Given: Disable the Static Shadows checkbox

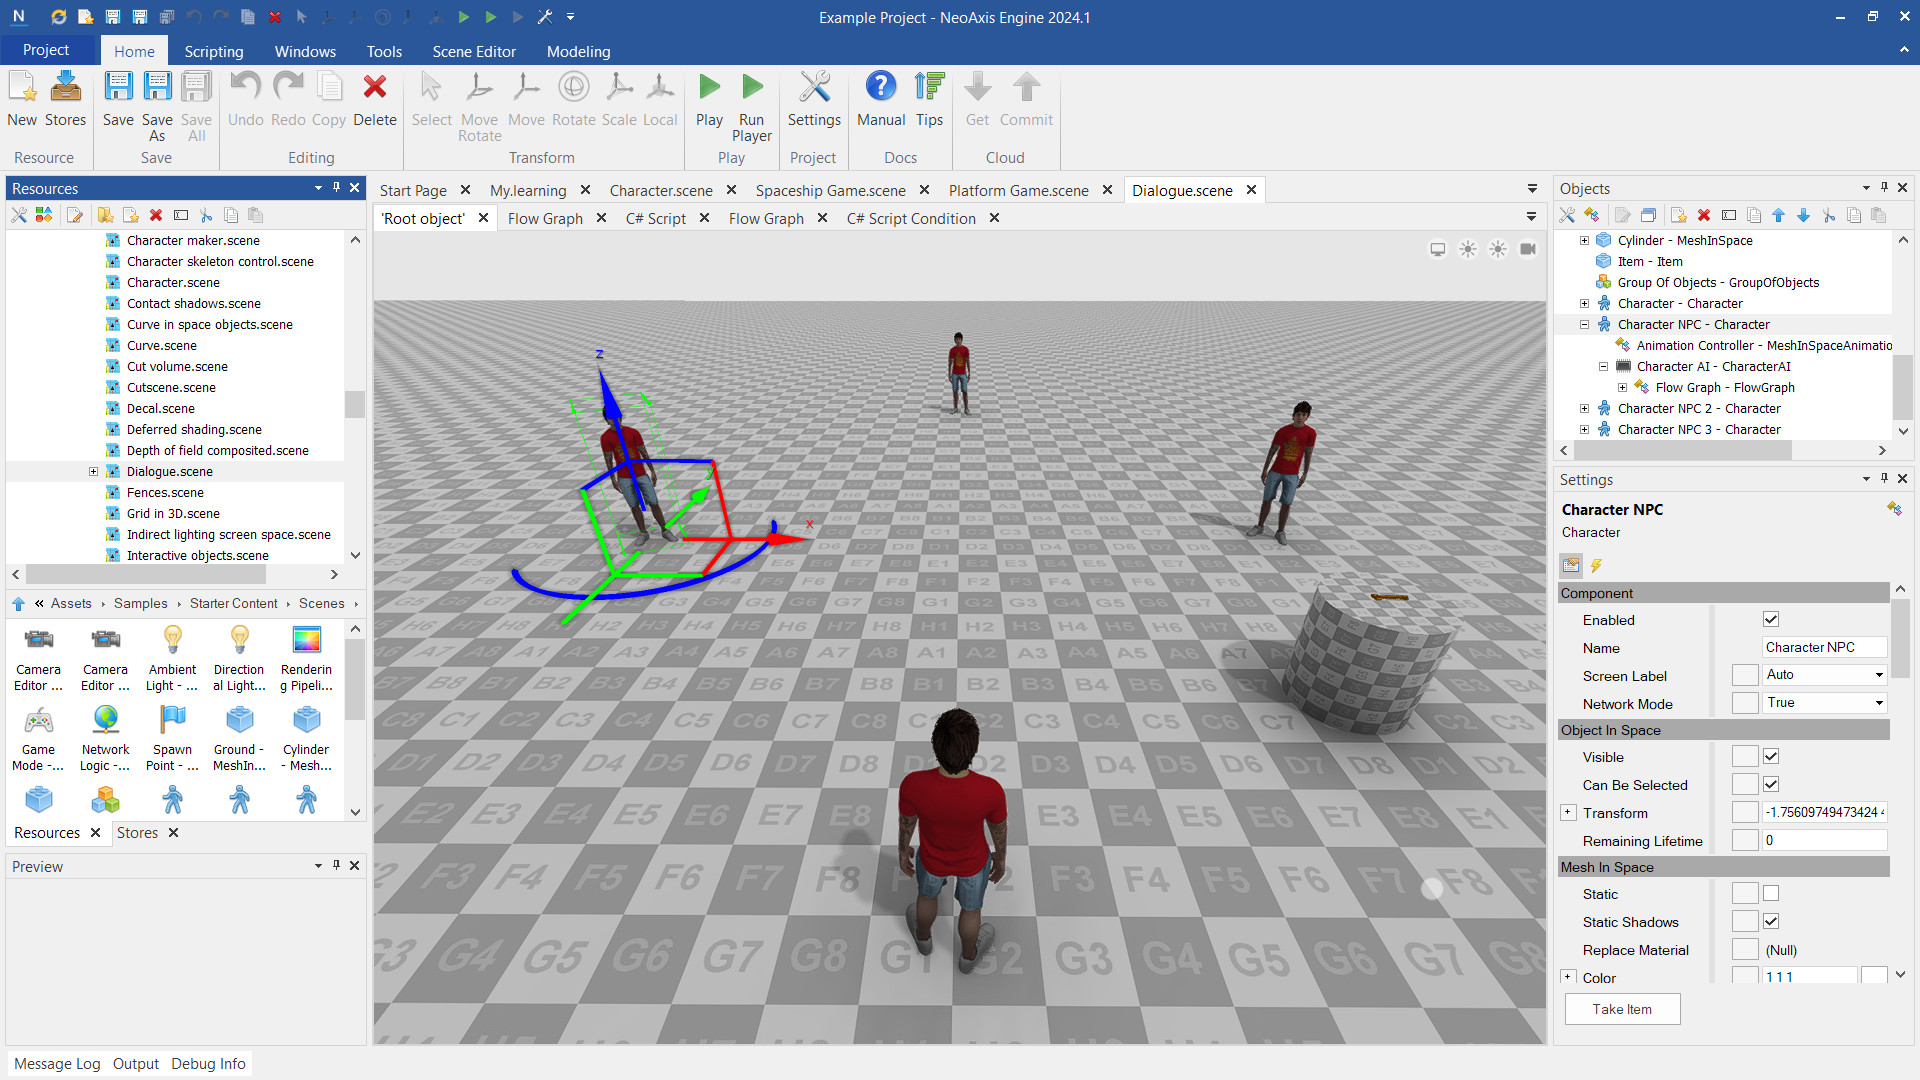Looking at the screenshot, I should 1771,922.
